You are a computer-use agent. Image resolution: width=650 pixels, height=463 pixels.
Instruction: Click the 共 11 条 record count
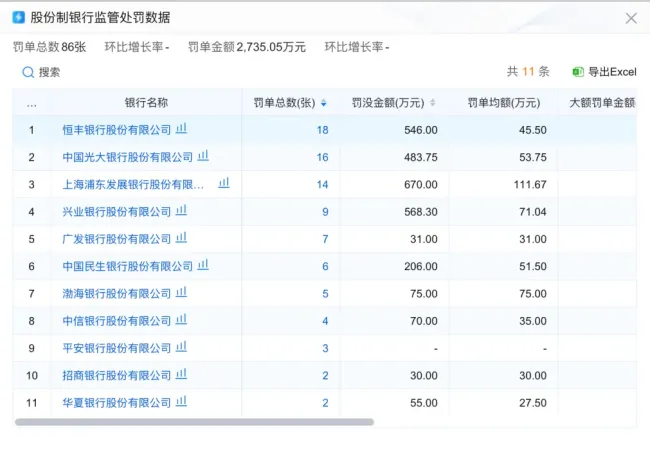coord(528,72)
